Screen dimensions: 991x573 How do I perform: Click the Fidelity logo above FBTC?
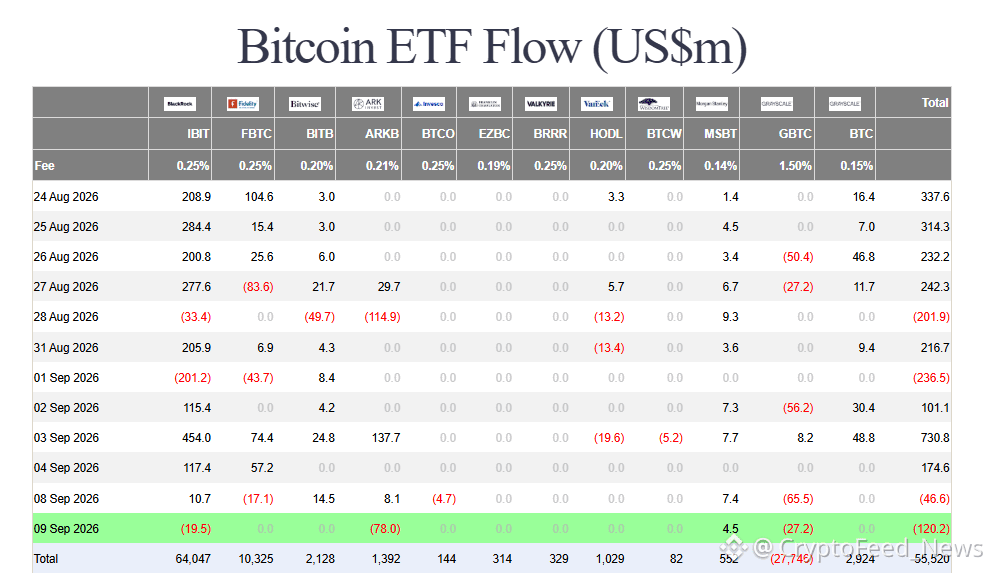[243, 104]
